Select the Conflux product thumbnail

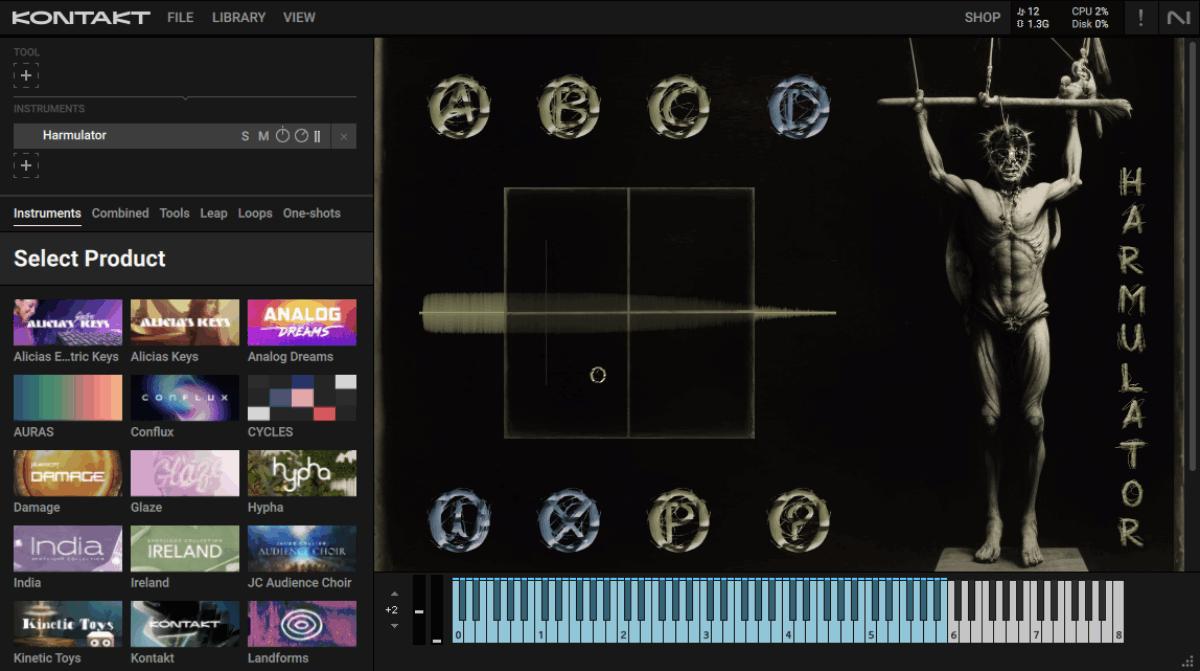[185, 397]
